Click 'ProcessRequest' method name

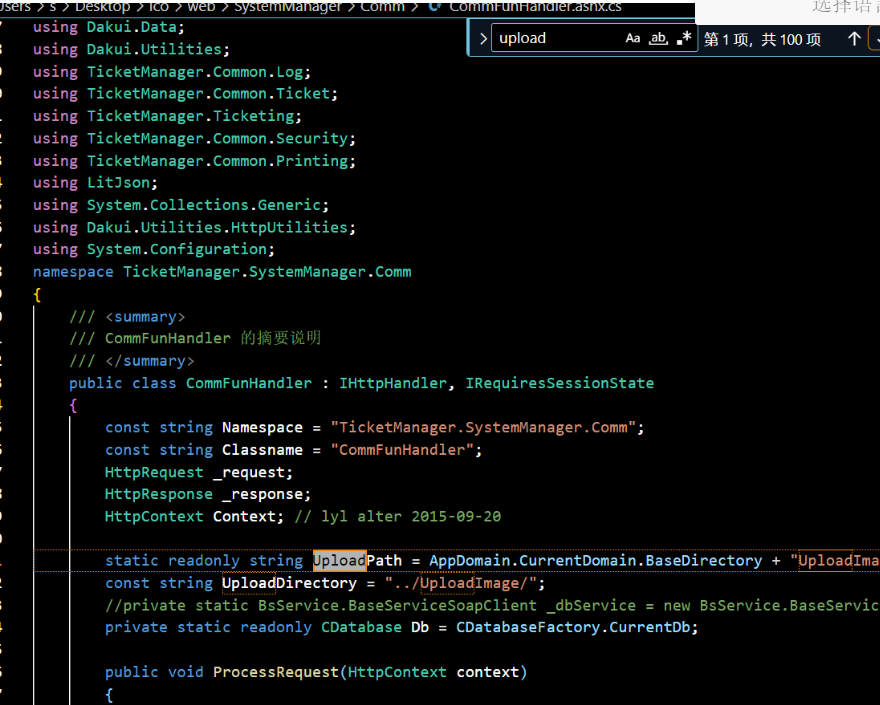point(276,672)
